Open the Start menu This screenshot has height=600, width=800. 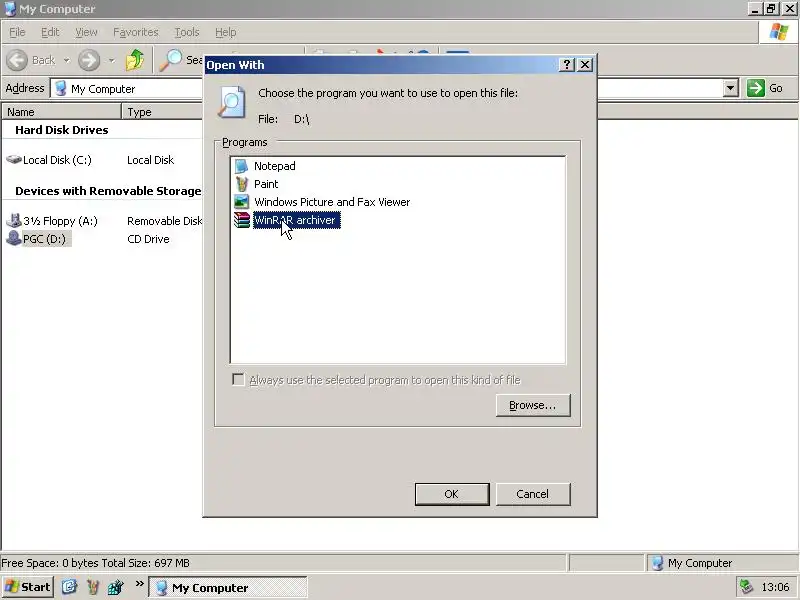pyautogui.click(x=28, y=587)
